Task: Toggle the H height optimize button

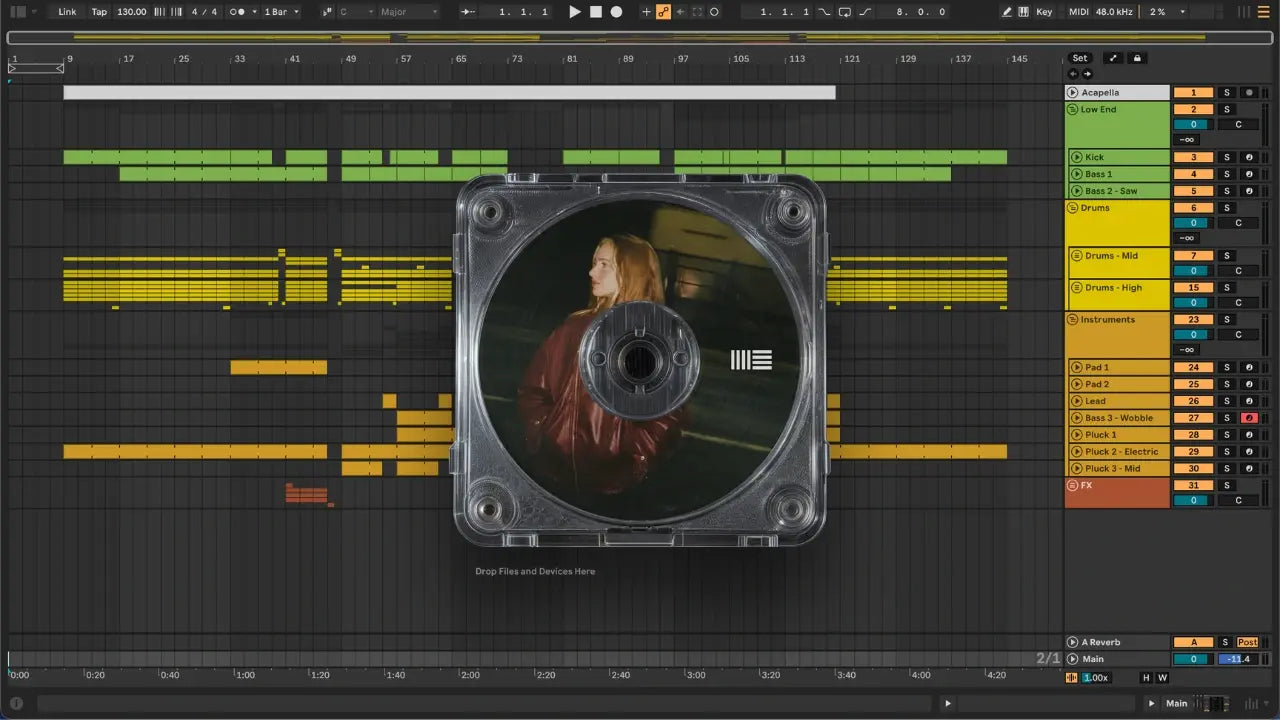Action: click(x=1146, y=678)
